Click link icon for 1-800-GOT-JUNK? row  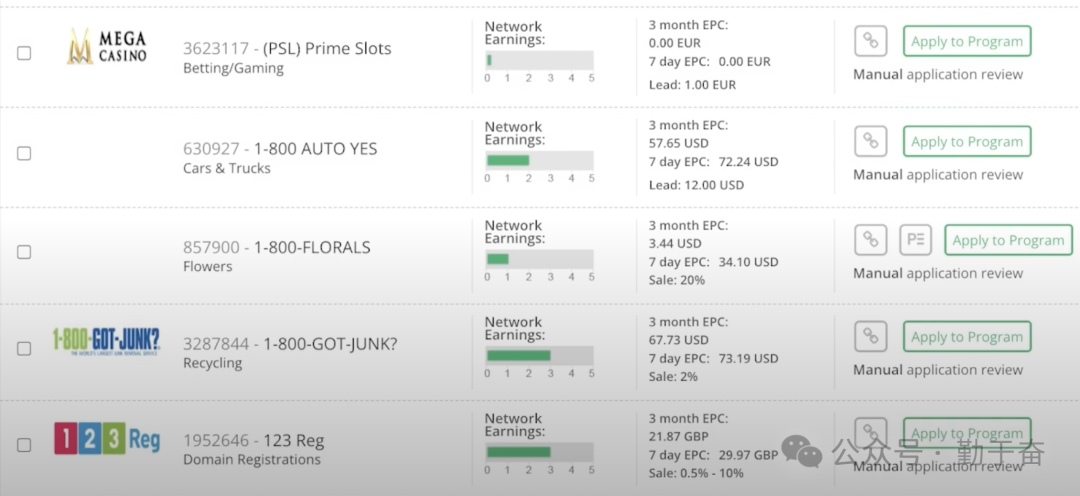pos(870,337)
